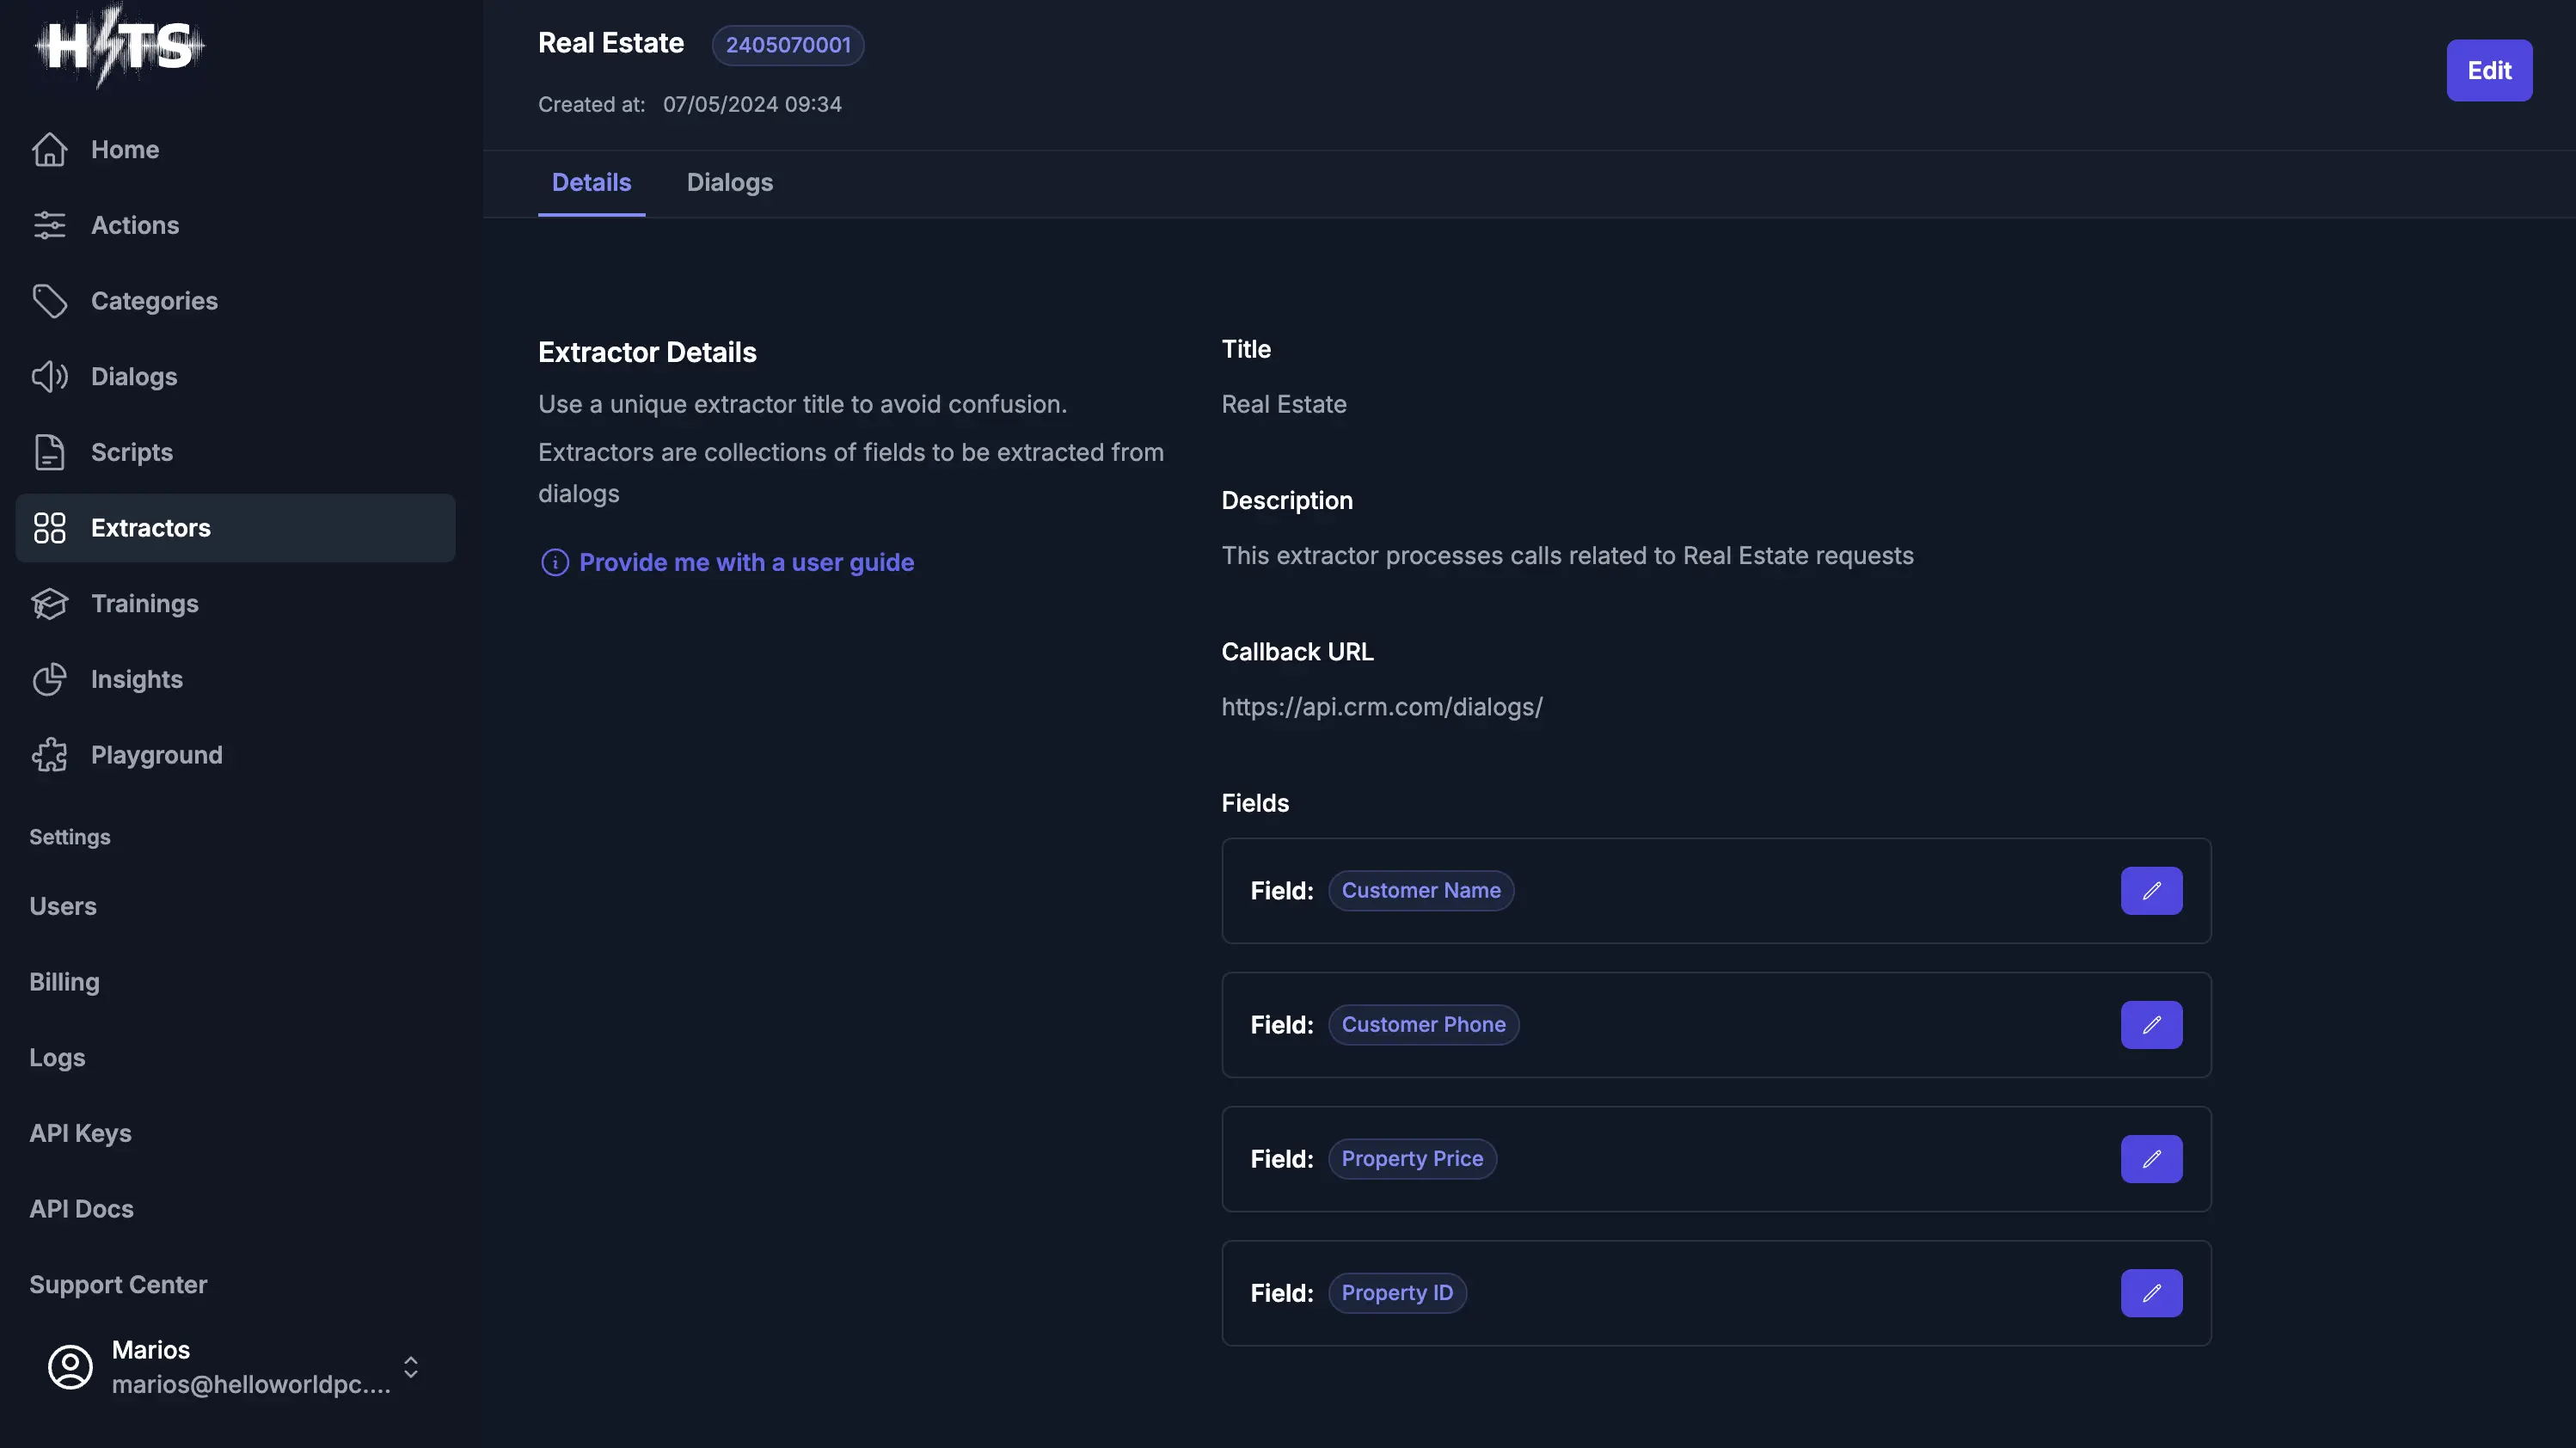Viewport: 2576px width, 1448px height.
Task: Click the info icon beside user guide link
Action: pos(555,562)
